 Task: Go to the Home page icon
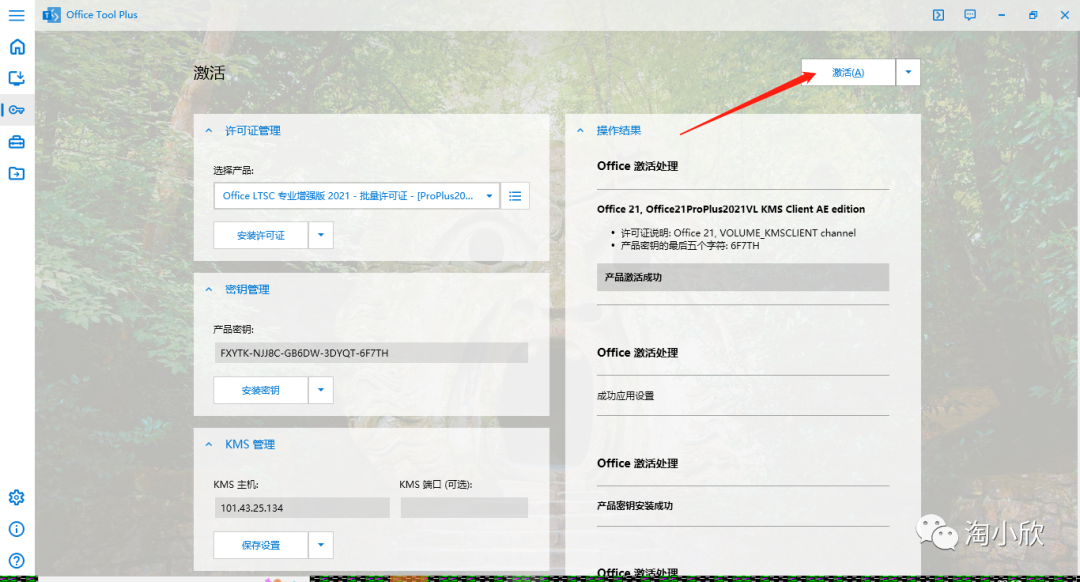tap(17, 46)
